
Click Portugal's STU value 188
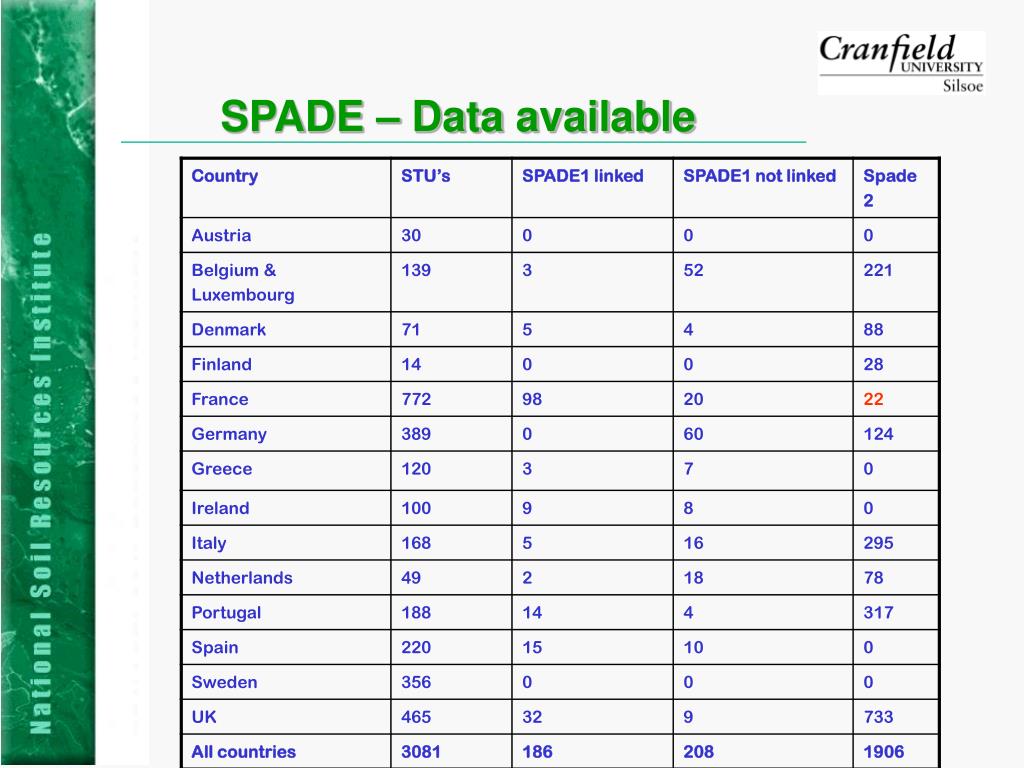click(416, 613)
